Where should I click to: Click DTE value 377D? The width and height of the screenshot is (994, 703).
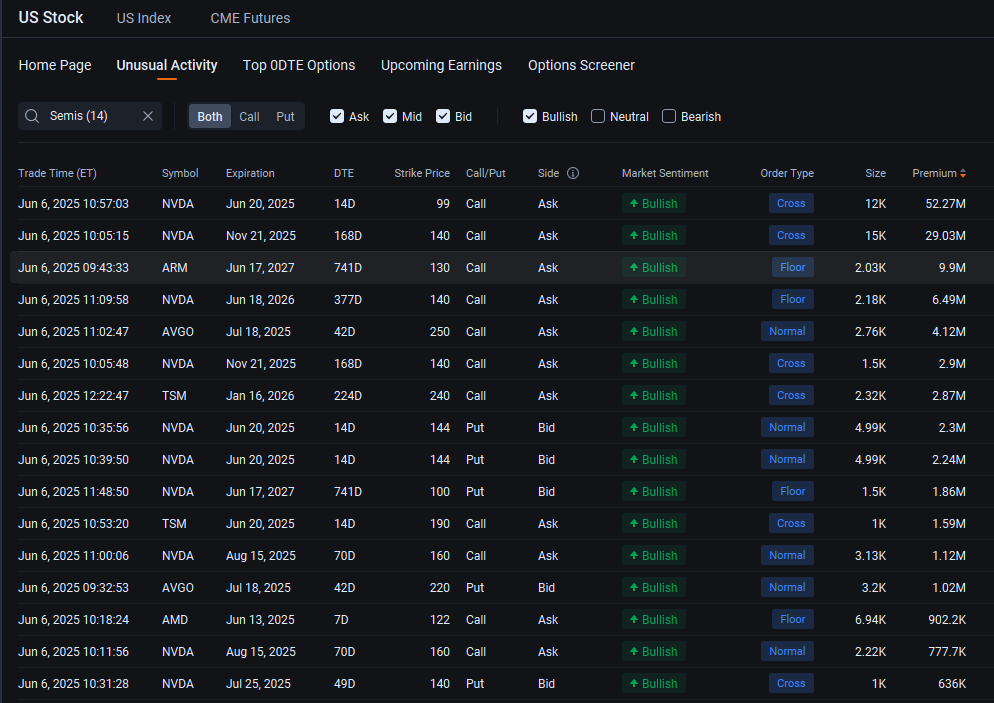[x=348, y=300]
